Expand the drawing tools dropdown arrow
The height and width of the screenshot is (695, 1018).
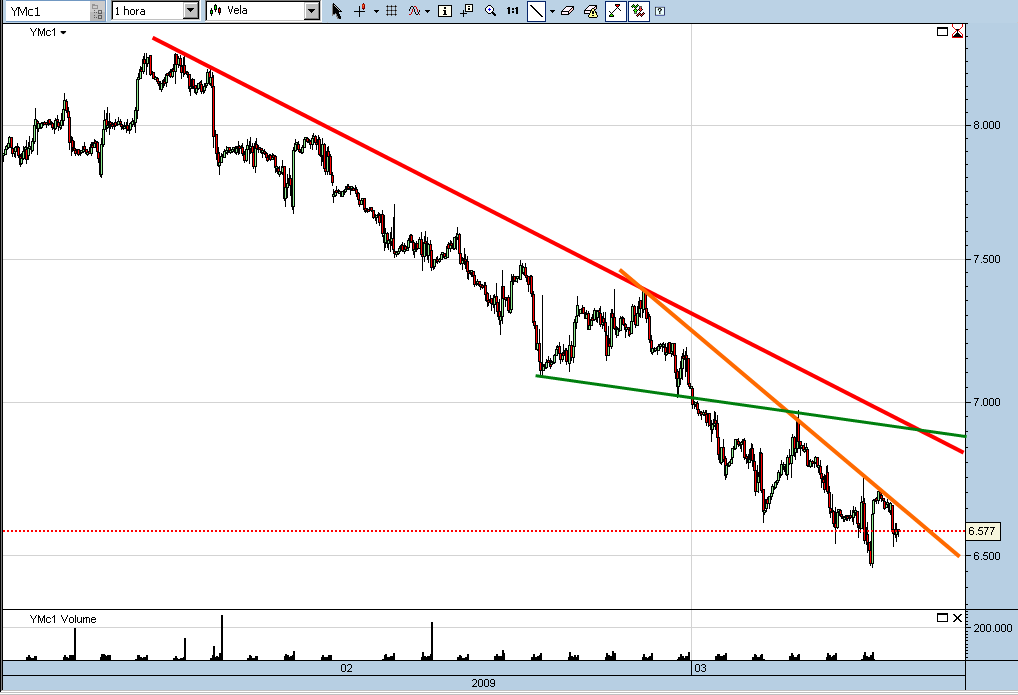(552, 12)
